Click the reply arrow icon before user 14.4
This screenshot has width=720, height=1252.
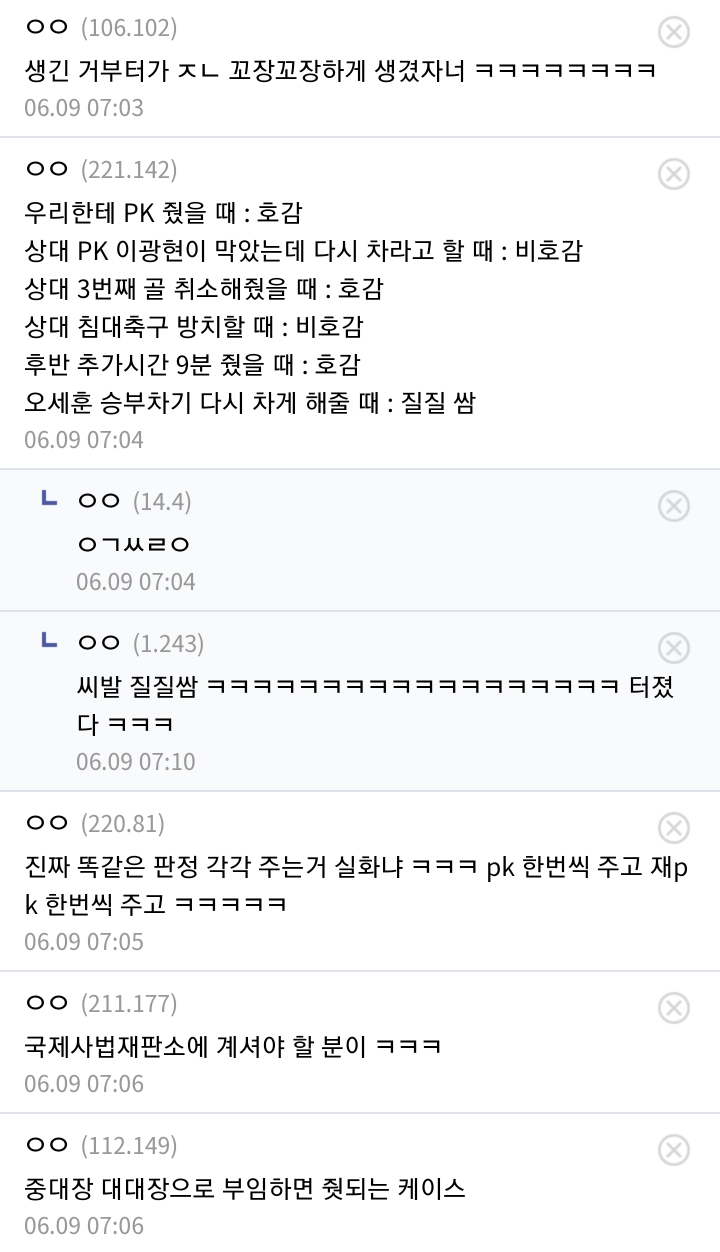coord(48,499)
